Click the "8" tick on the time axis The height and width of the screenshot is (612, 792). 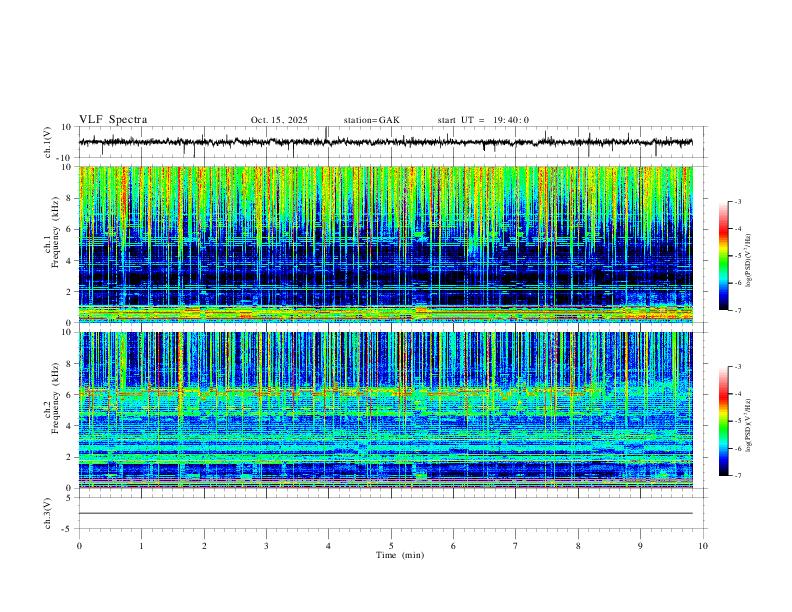point(578,546)
